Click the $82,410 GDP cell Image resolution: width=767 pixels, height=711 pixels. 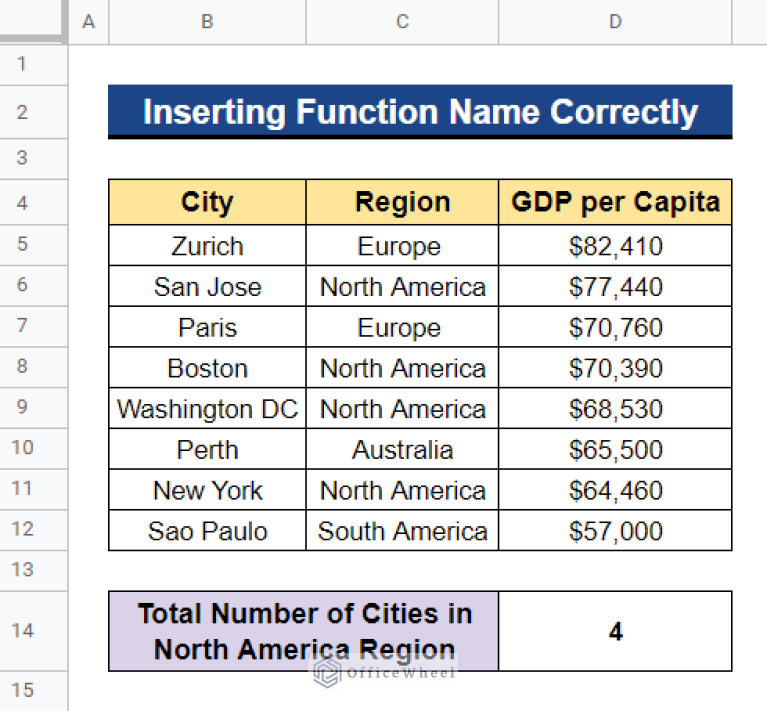click(615, 246)
